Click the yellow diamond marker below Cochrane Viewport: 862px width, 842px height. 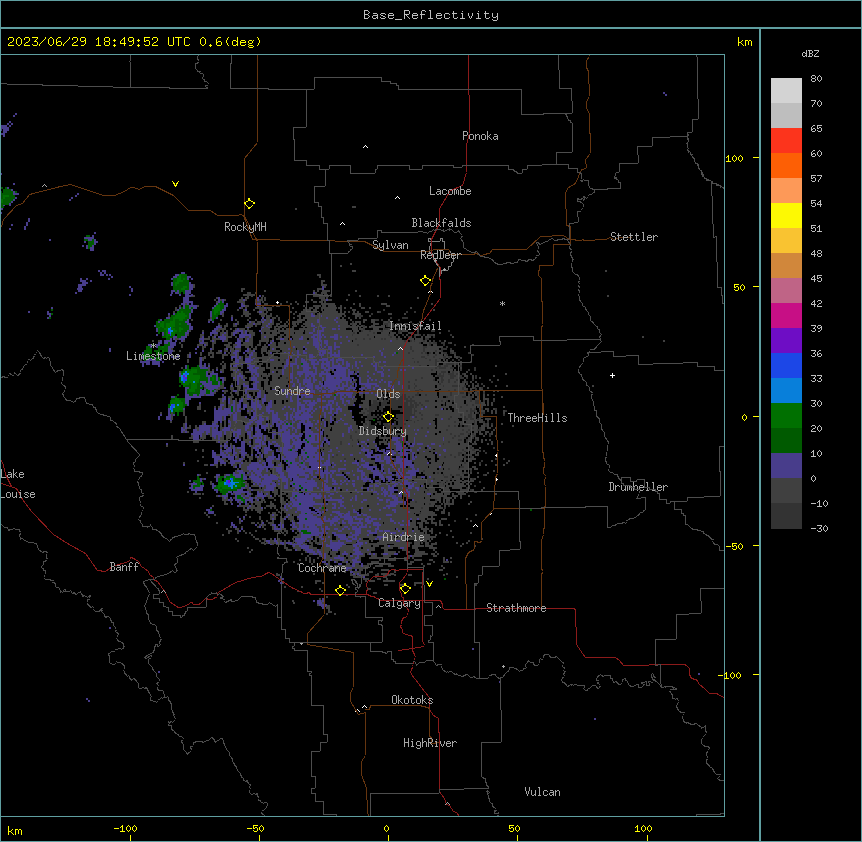pyautogui.click(x=340, y=590)
